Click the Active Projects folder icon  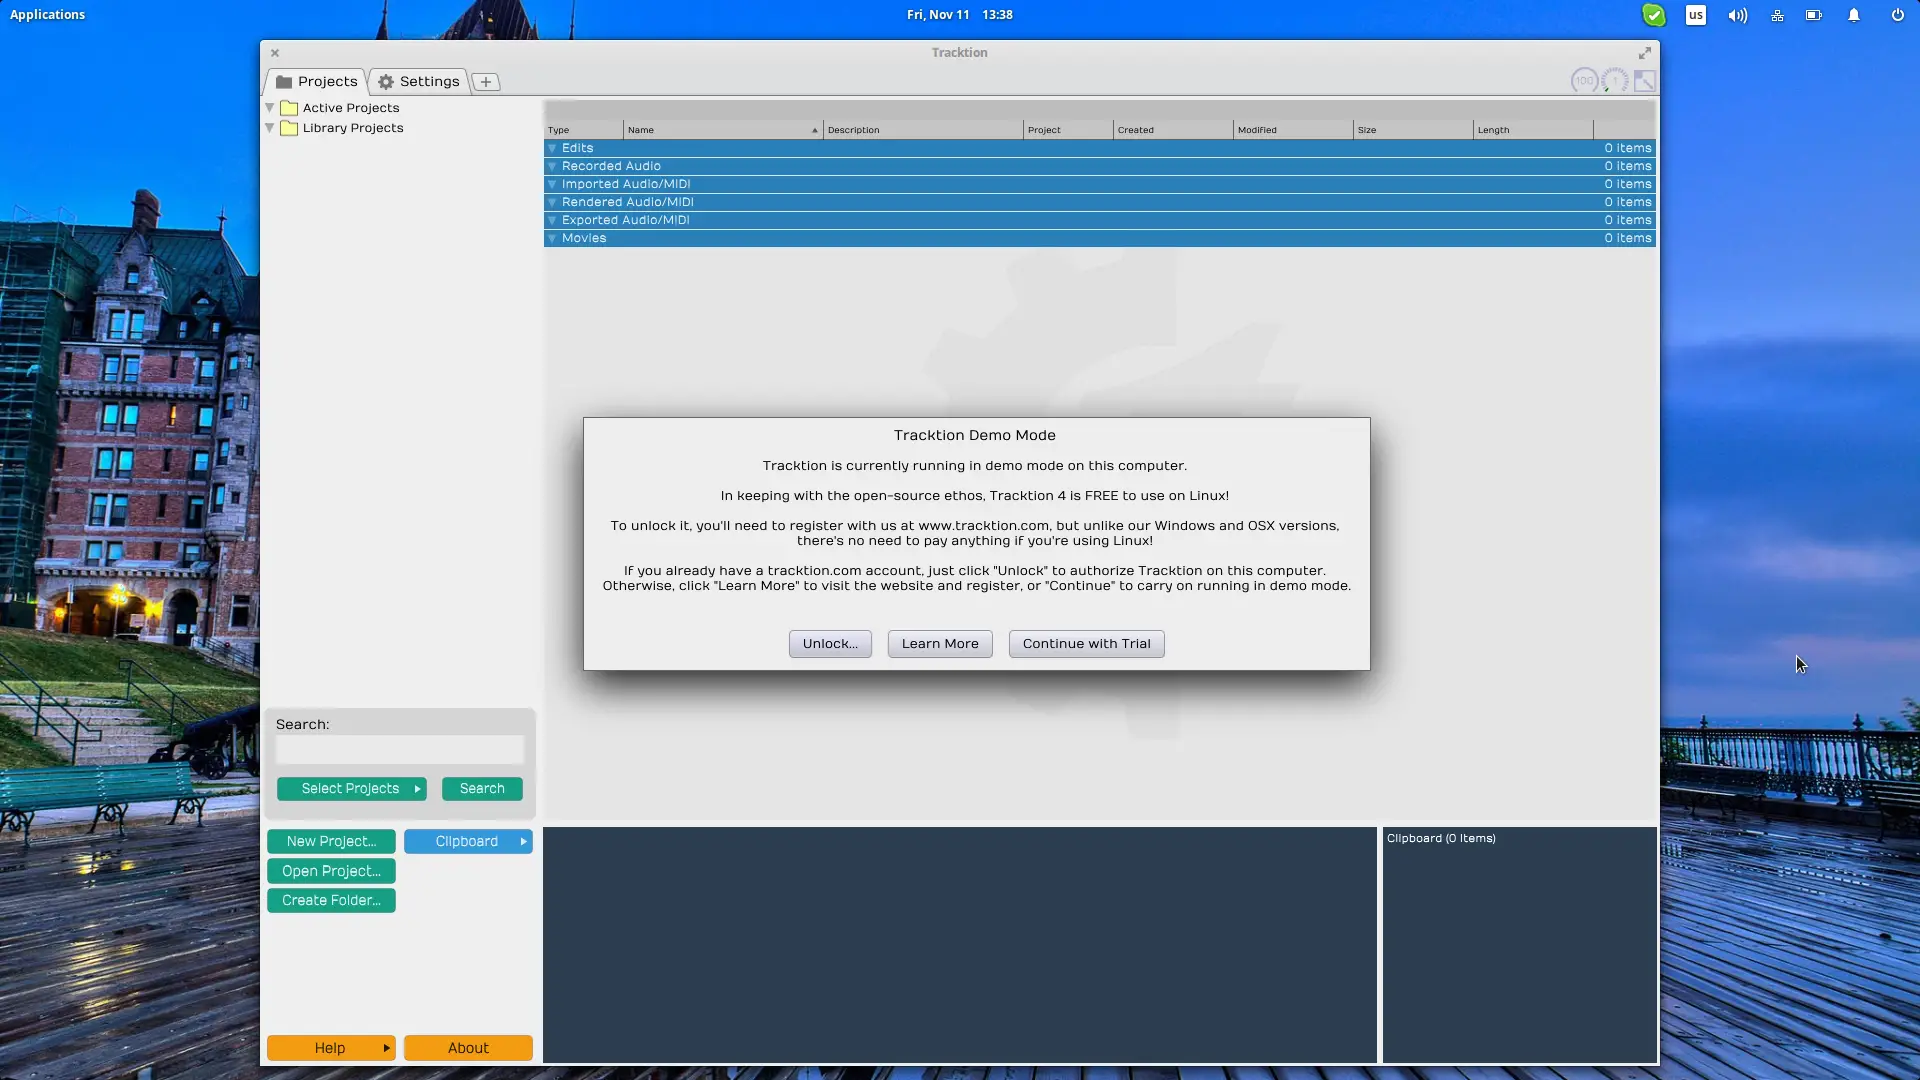[x=289, y=108]
